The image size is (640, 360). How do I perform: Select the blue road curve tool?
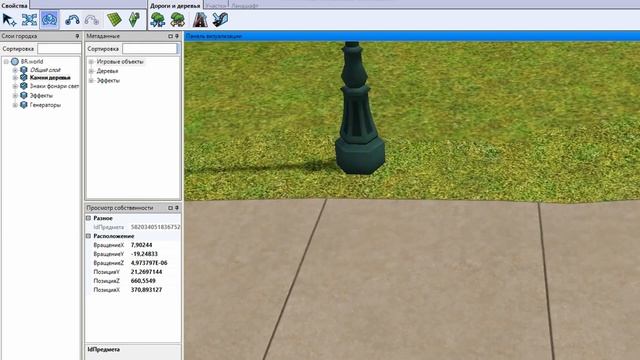(x=72, y=20)
